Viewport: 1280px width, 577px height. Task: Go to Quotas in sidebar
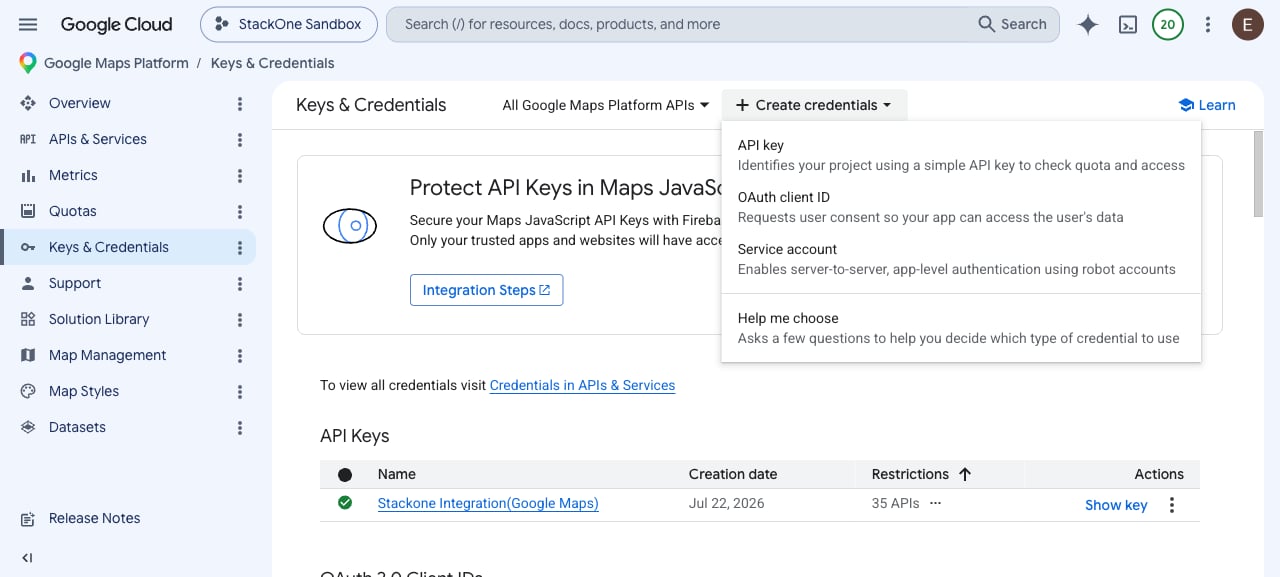click(73, 211)
